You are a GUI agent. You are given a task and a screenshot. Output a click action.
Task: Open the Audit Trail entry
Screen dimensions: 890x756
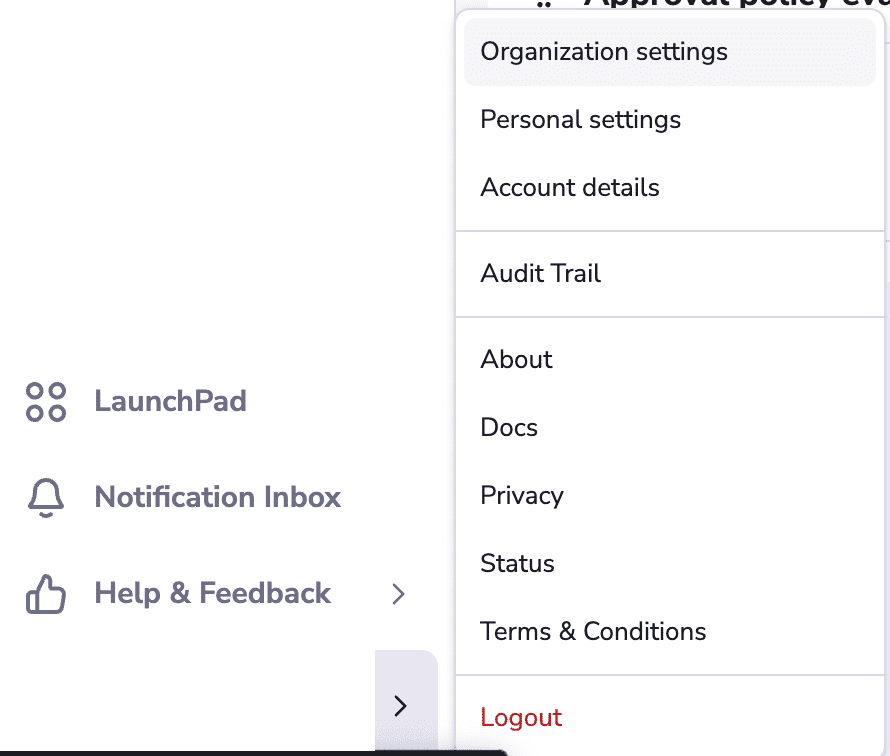tap(670, 274)
